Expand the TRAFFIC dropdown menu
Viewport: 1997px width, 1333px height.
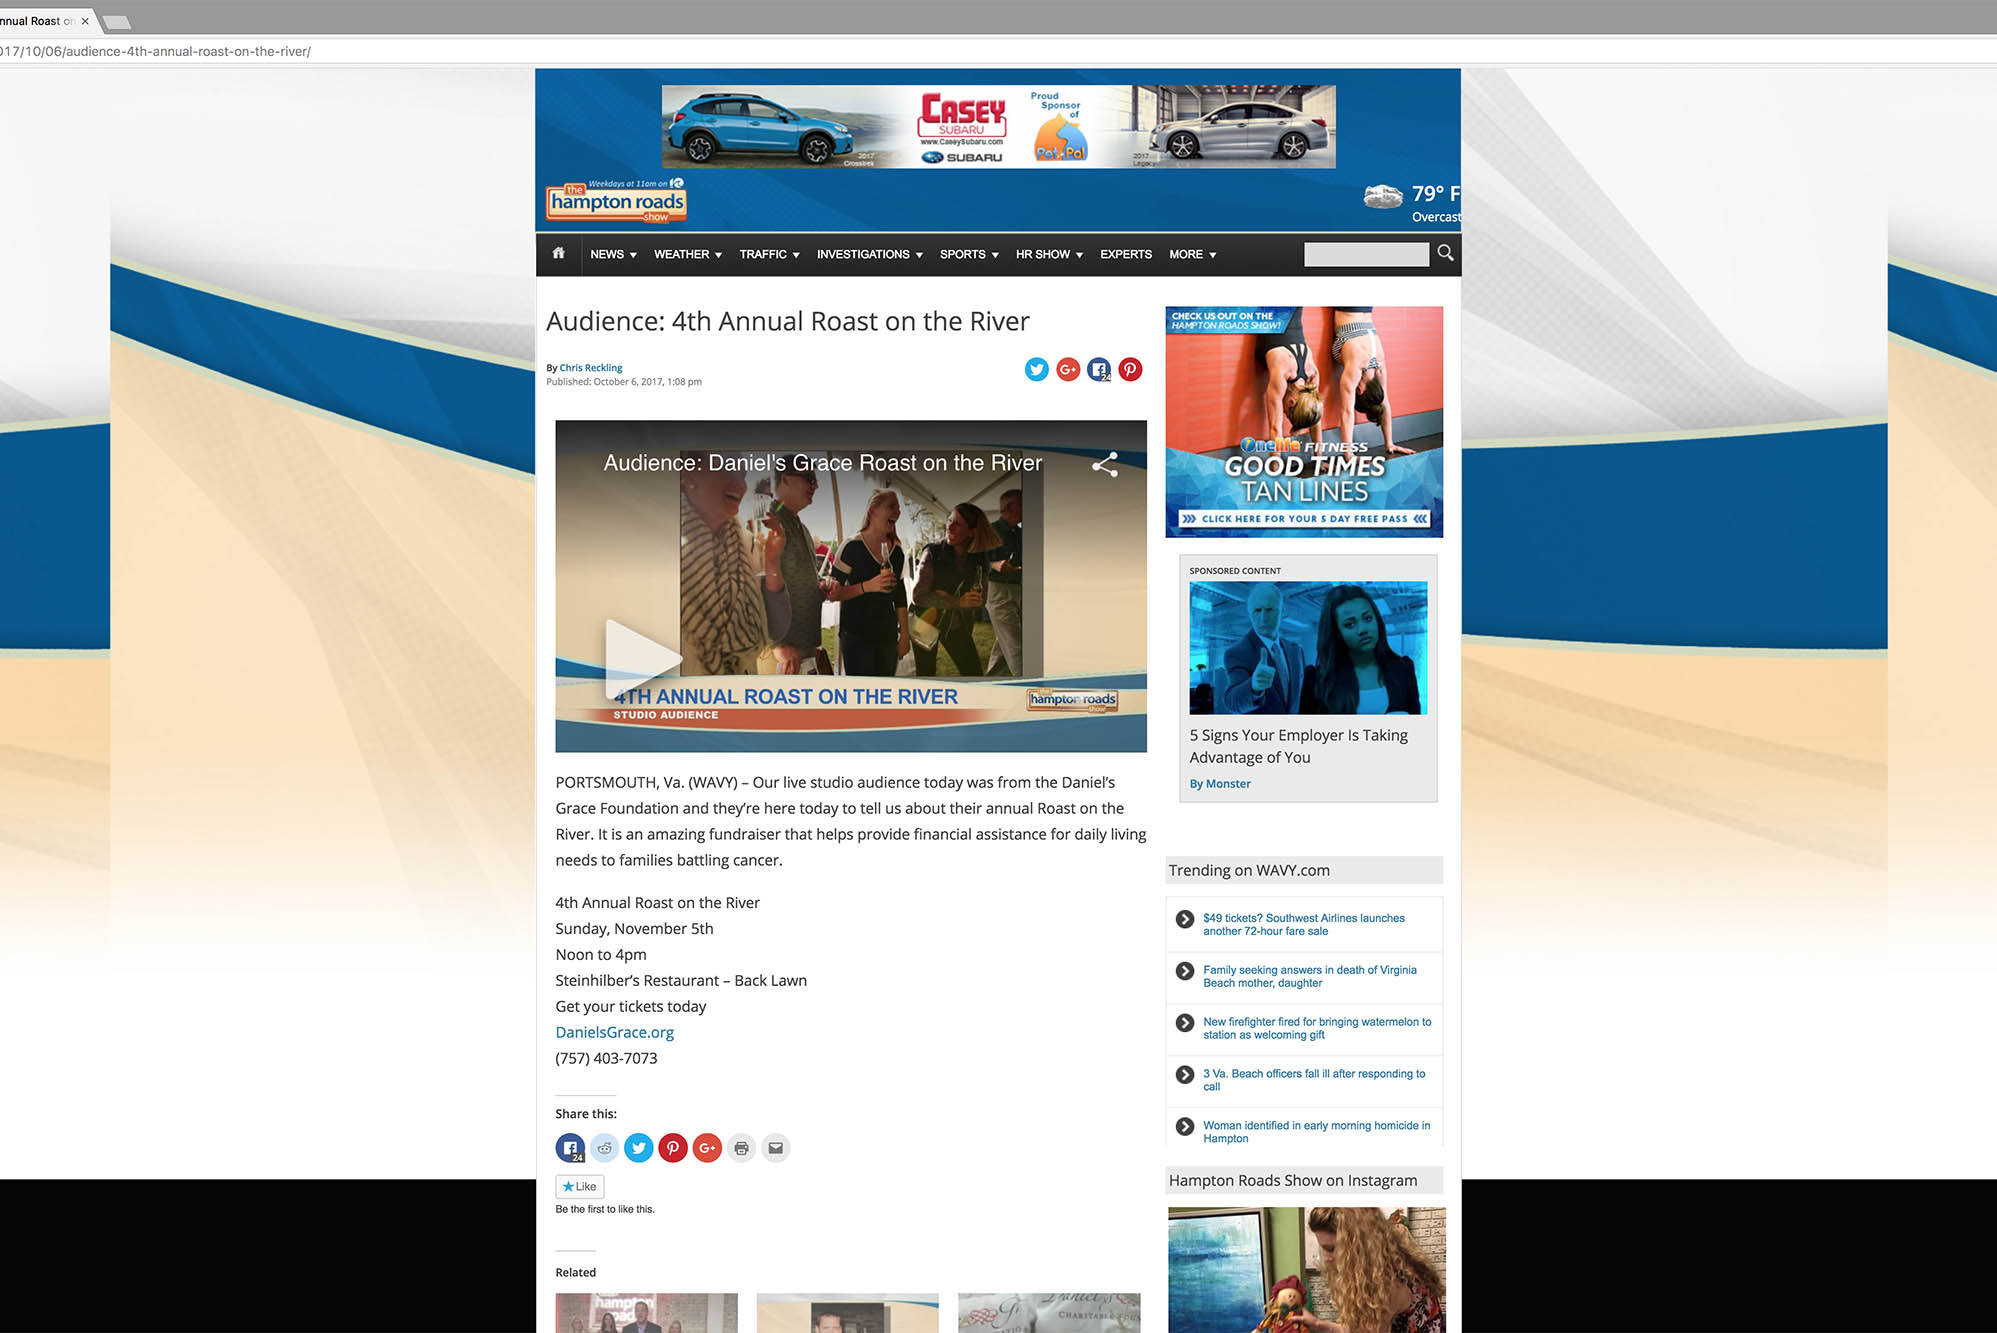[770, 255]
